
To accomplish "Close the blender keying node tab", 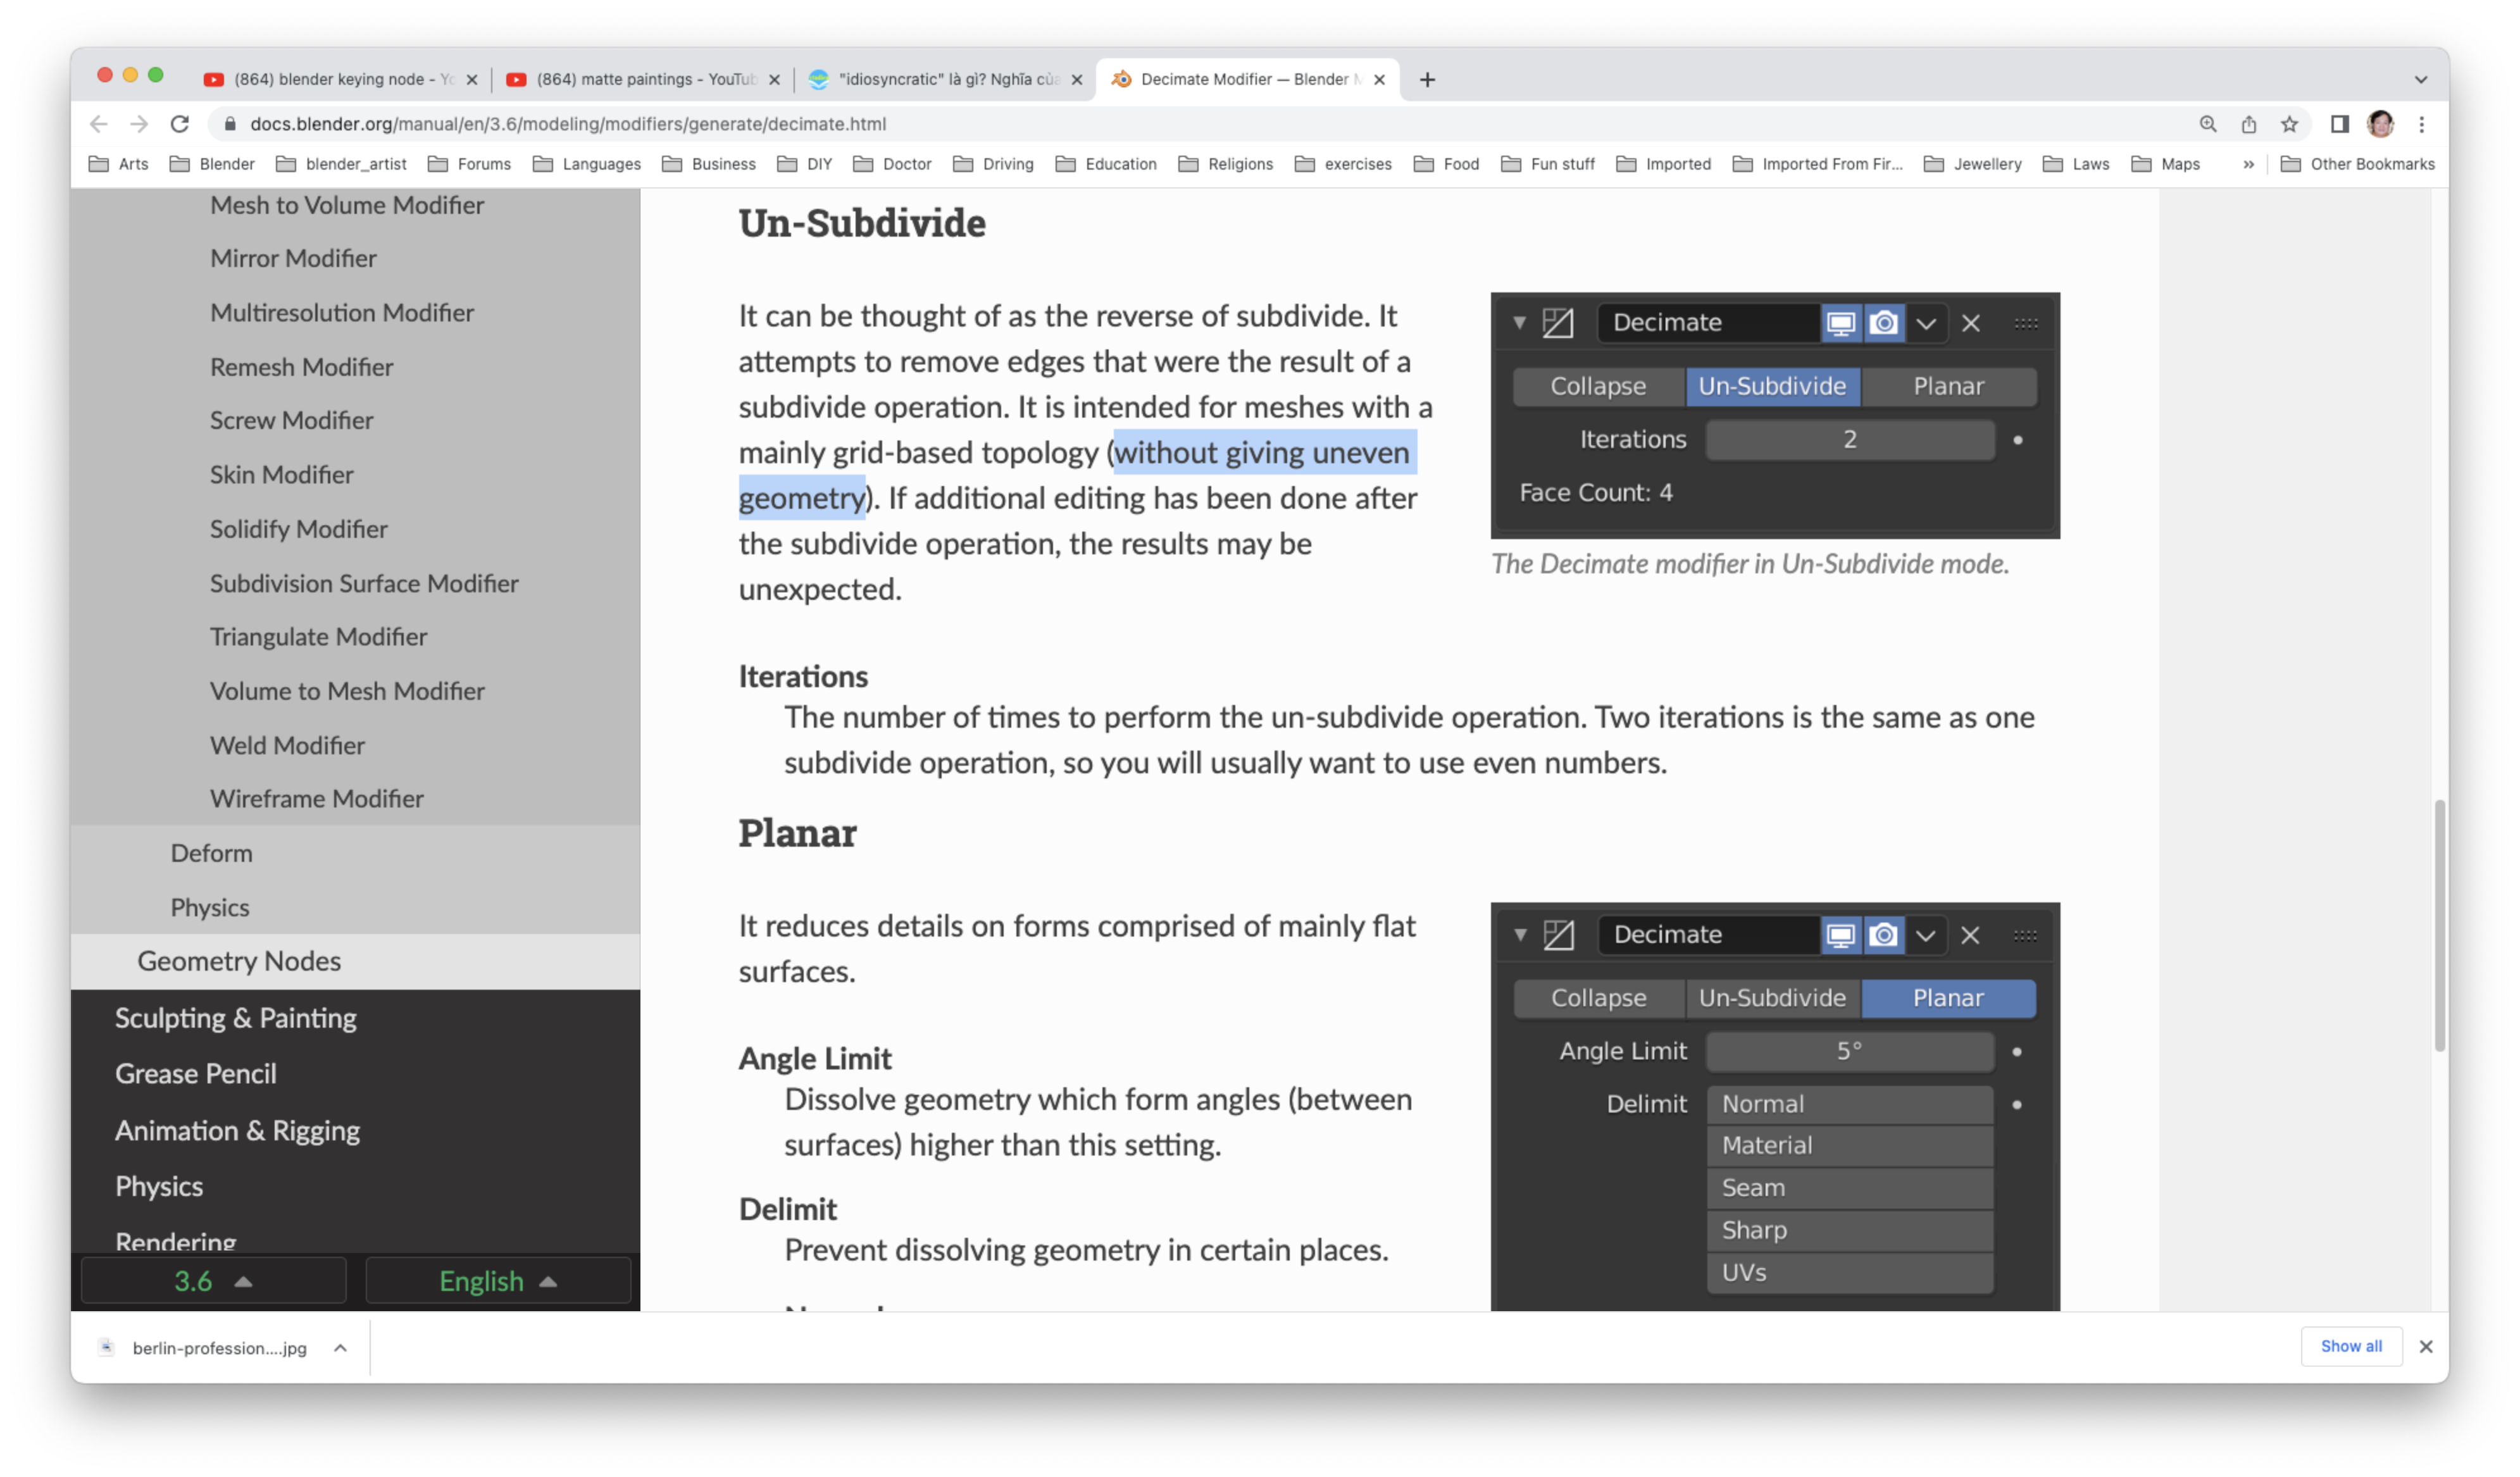I will click(472, 79).
